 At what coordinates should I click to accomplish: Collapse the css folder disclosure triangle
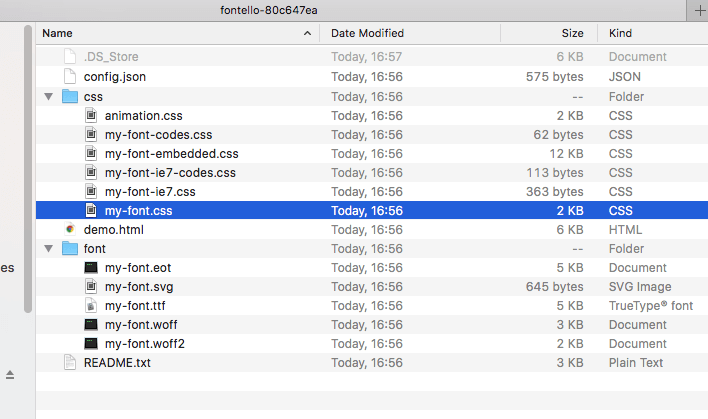click(49, 96)
